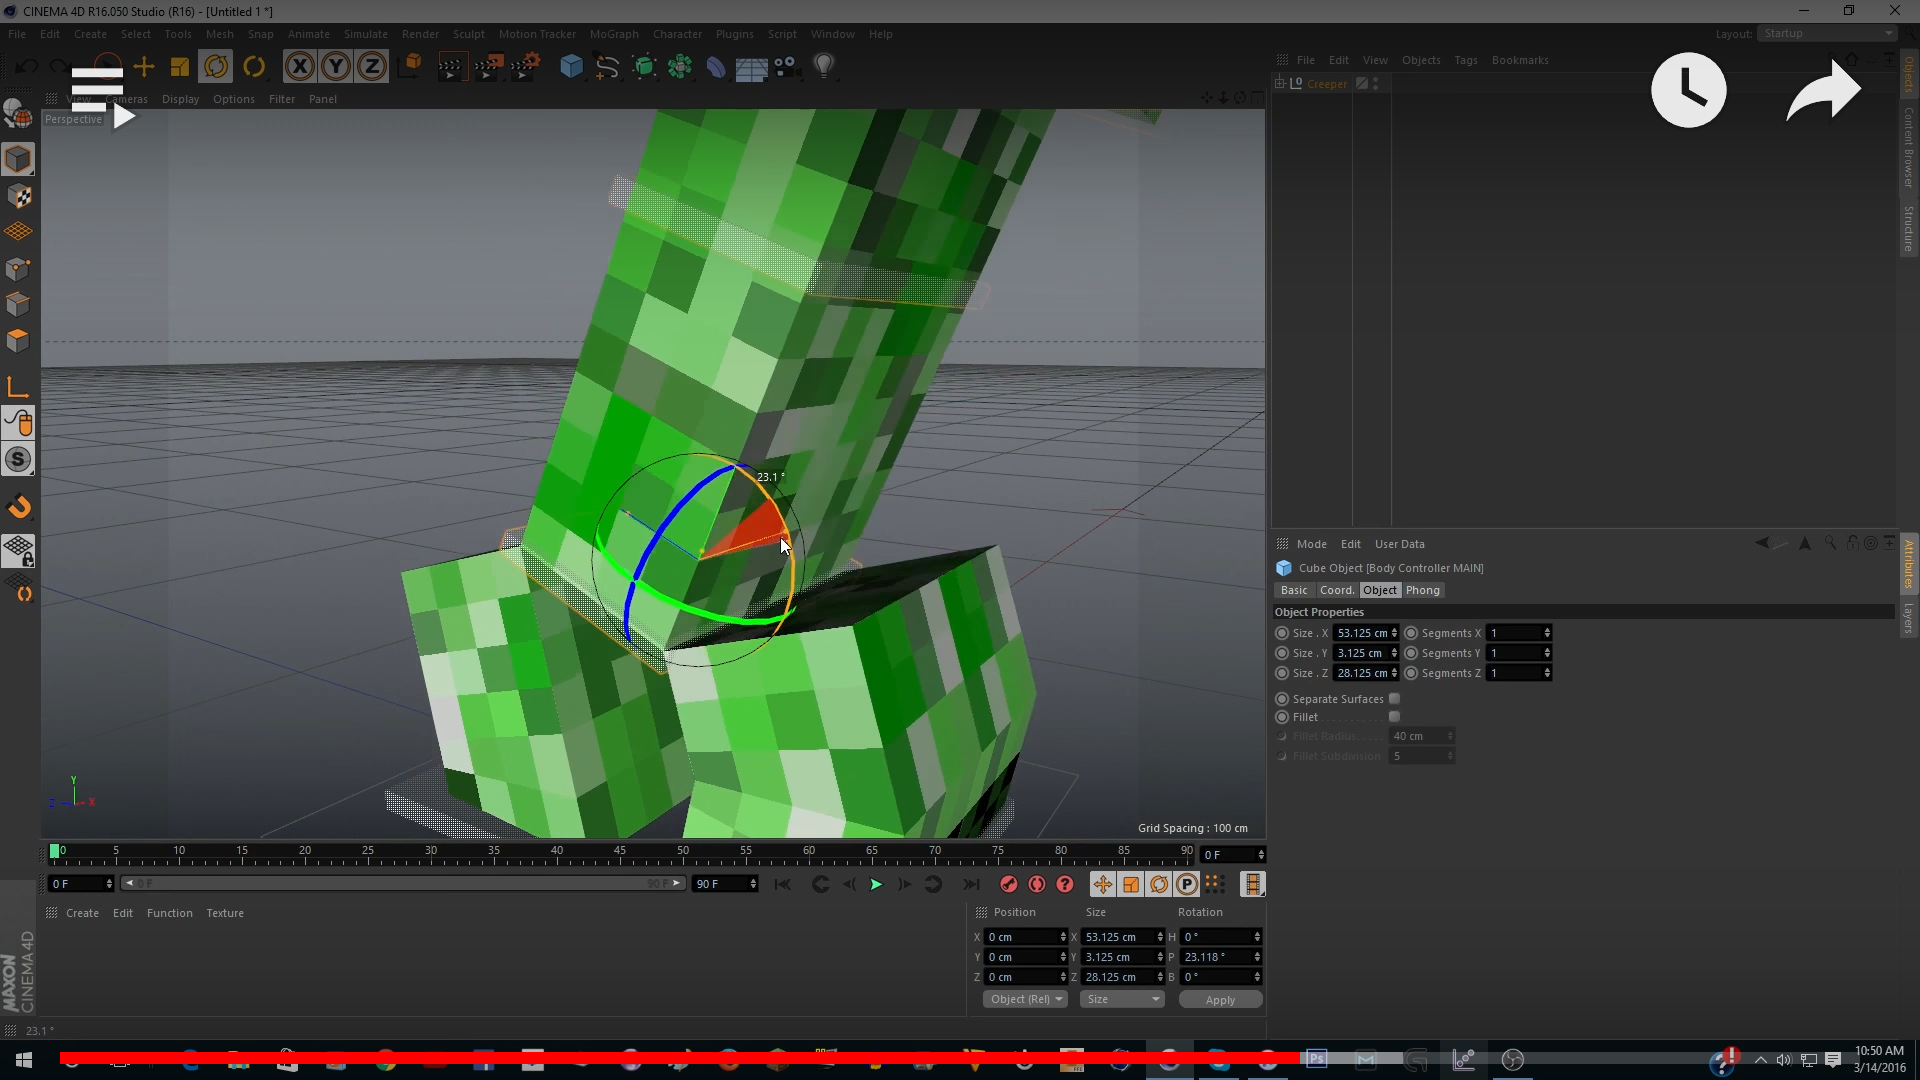Add a Light object
The height and width of the screenshot is (1080, 1920).
pyautogui.click(x=823, y=67)
